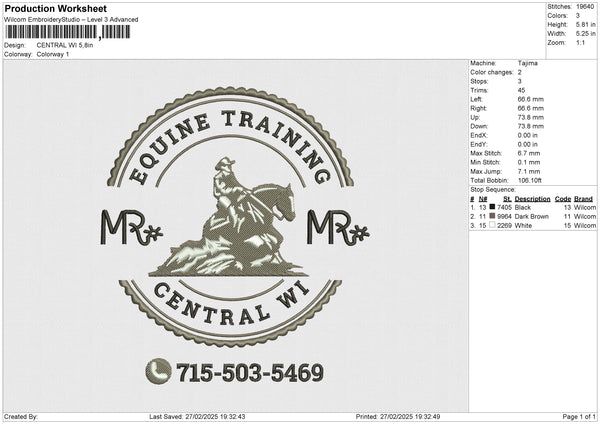Image resolution: width=600 pixels, height=424 pixels.
Task: Click the Black thread color swatch
Action: tap(492, 207)
